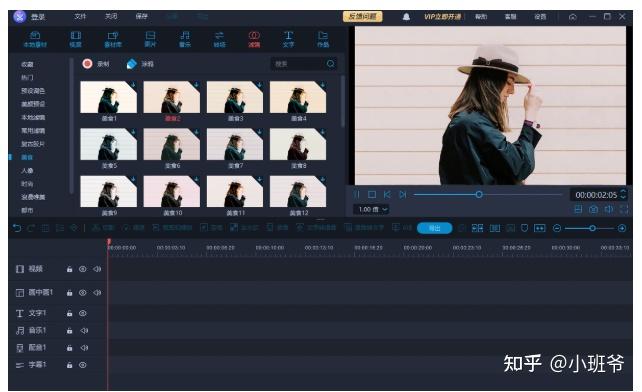Click the blue 导出 export button

[434, 228]
